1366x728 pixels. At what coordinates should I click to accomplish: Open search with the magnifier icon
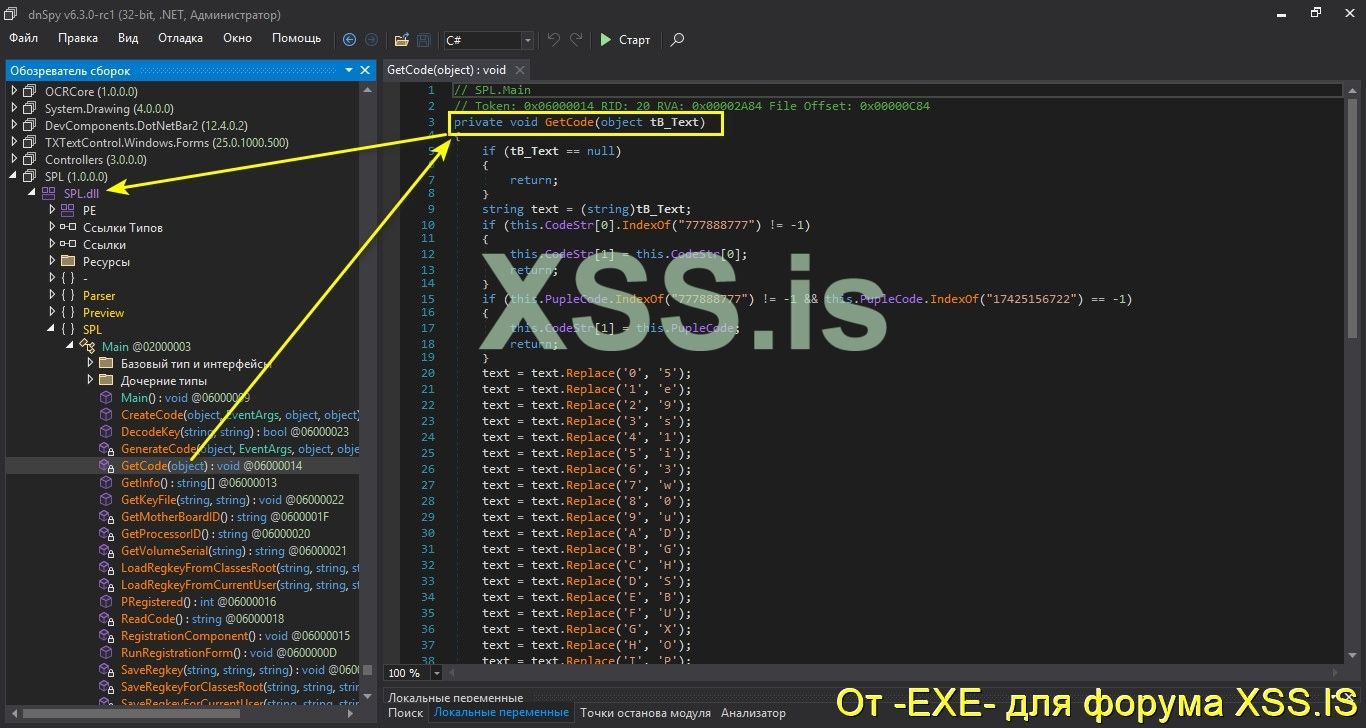677,40
